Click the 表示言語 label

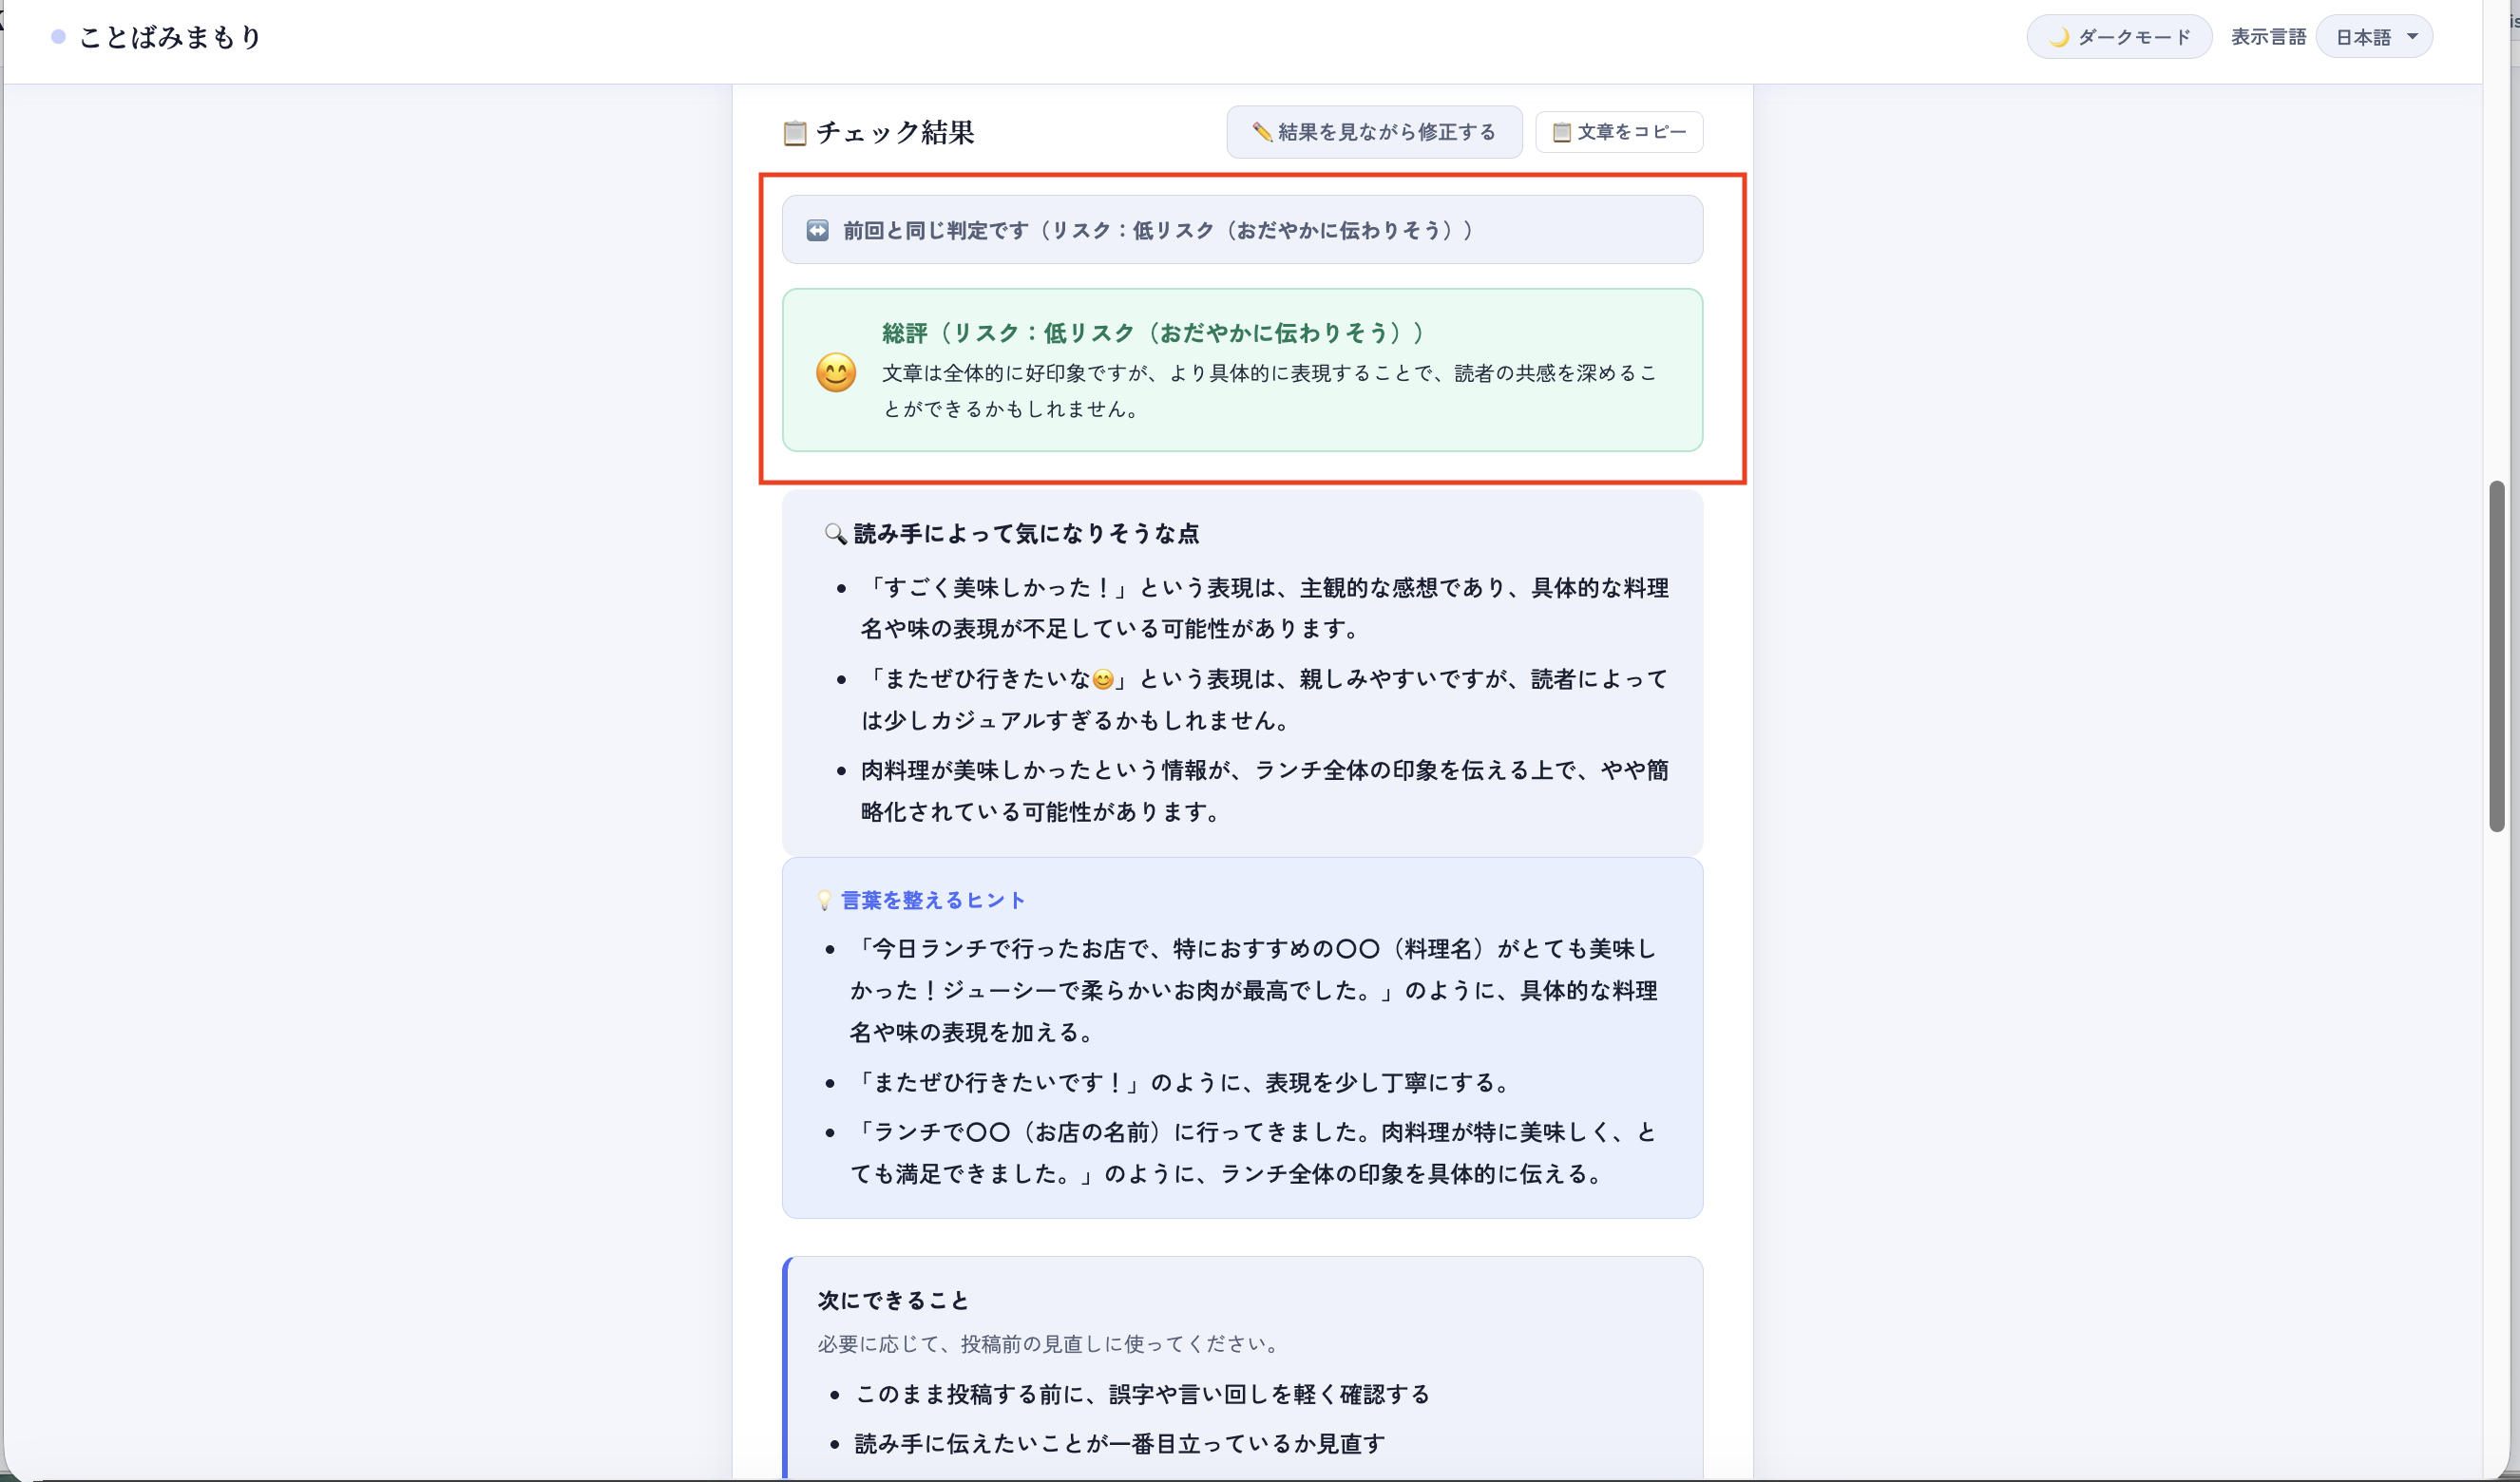(x=2268, y=37)
